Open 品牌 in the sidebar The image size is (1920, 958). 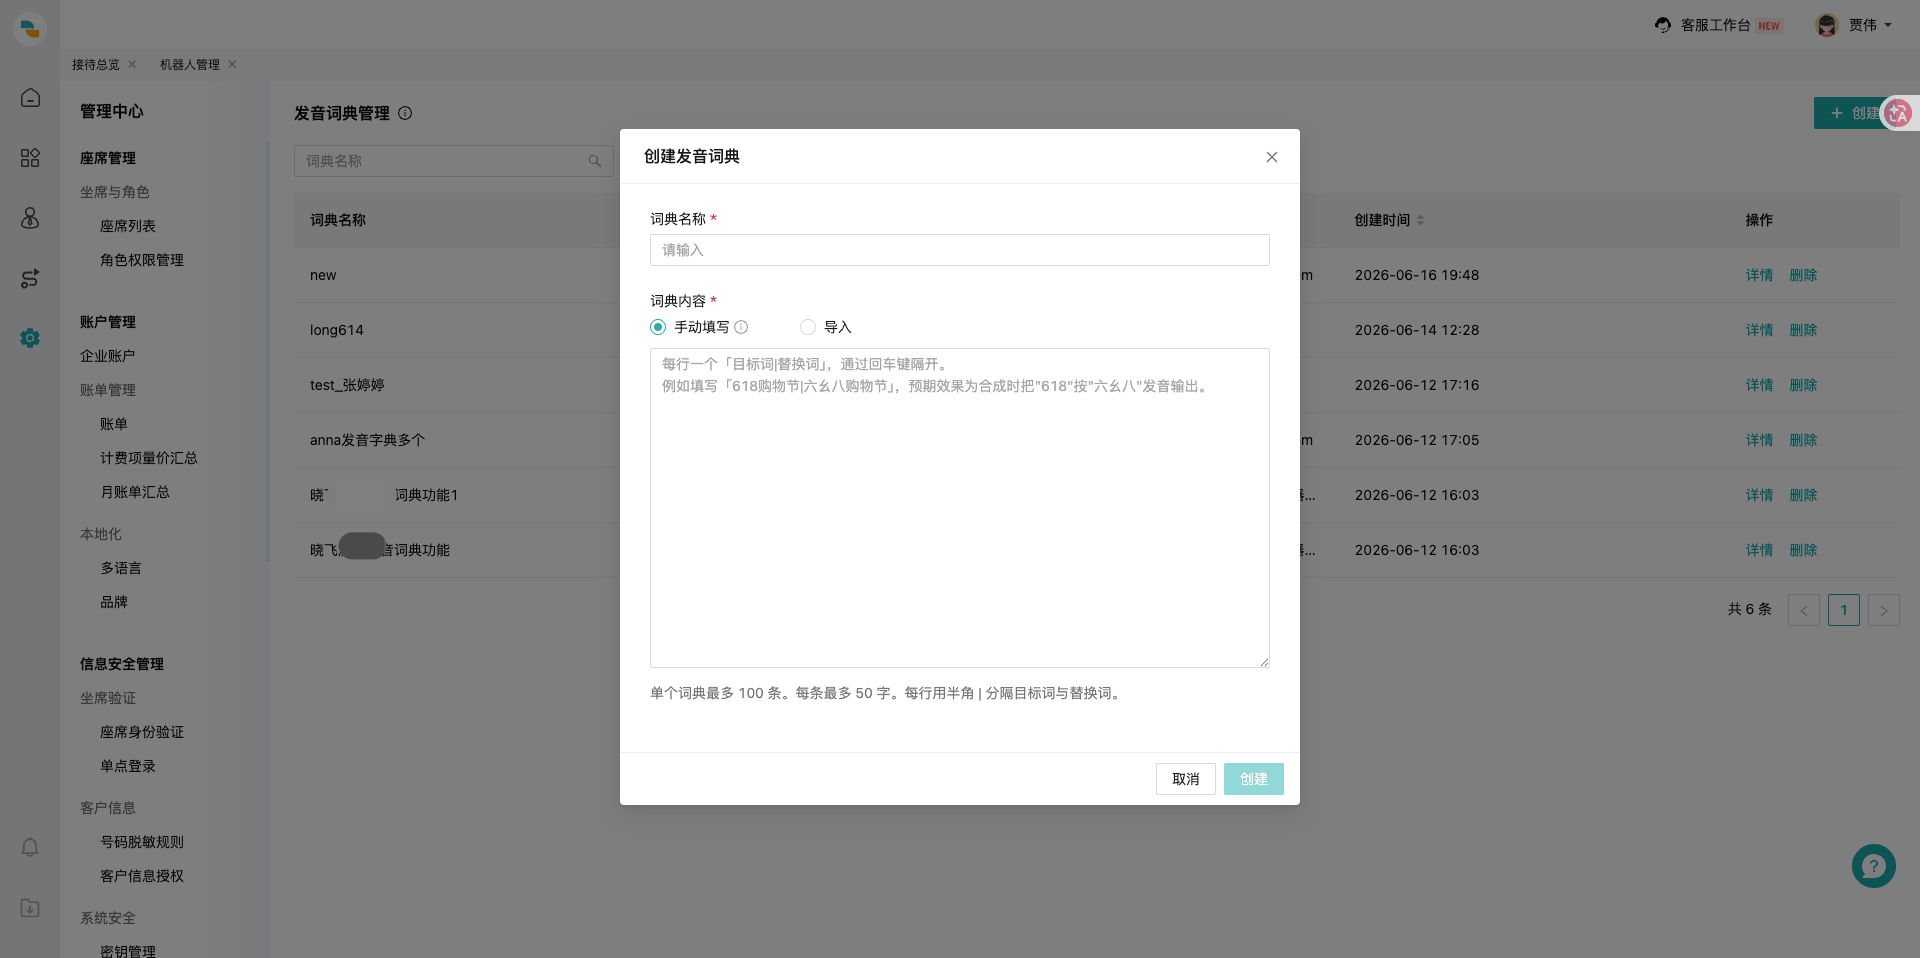coord(114,602)
